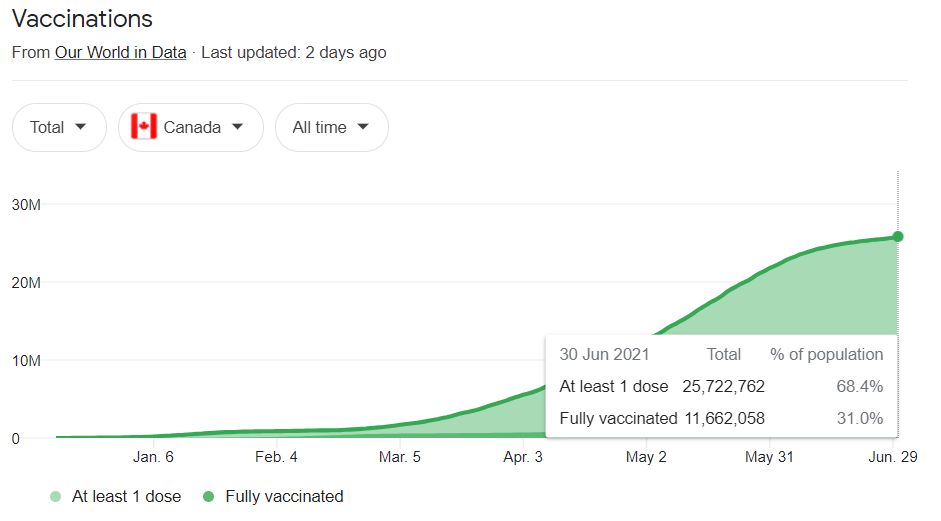
Task: Open the All time range dropdown
Action: coord(332,127)
